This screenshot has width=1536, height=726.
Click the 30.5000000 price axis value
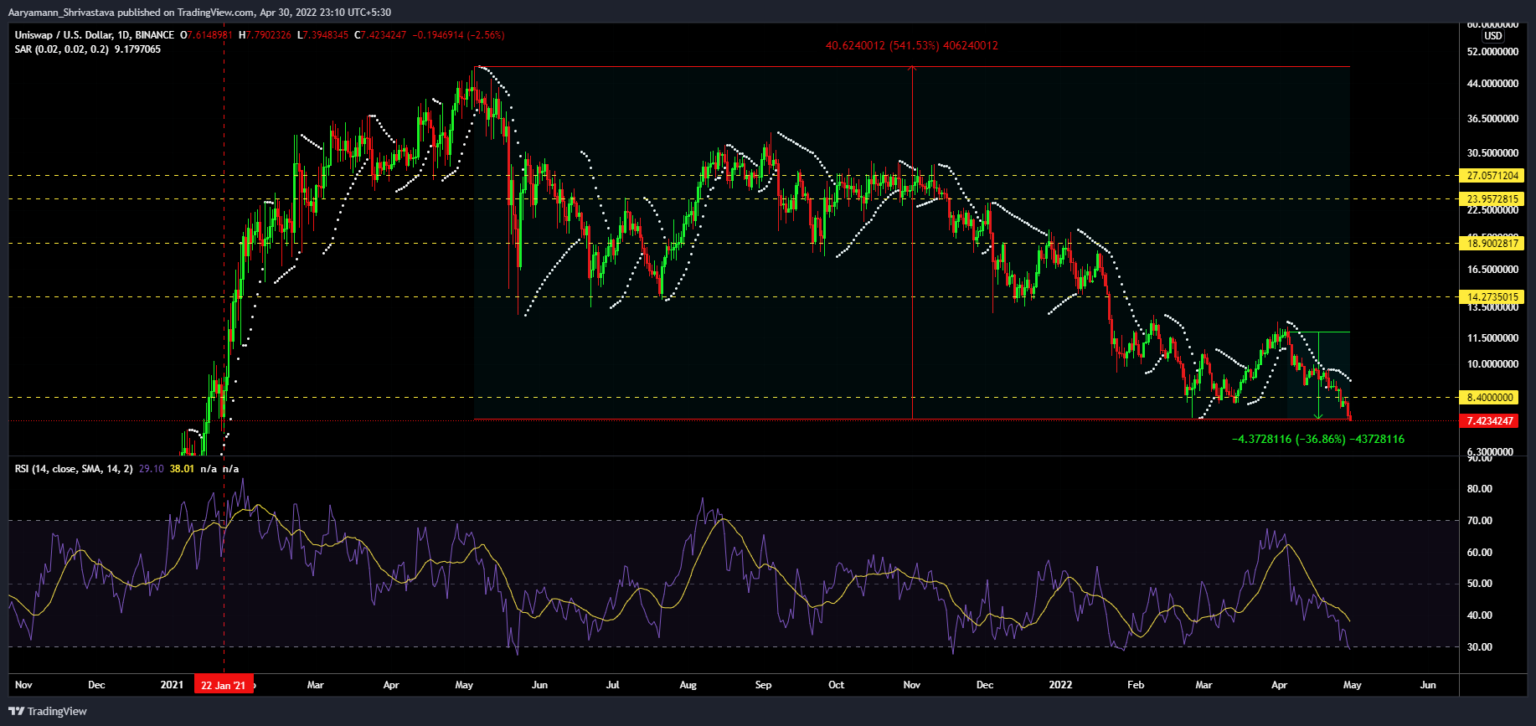(x=1491, y=153)
